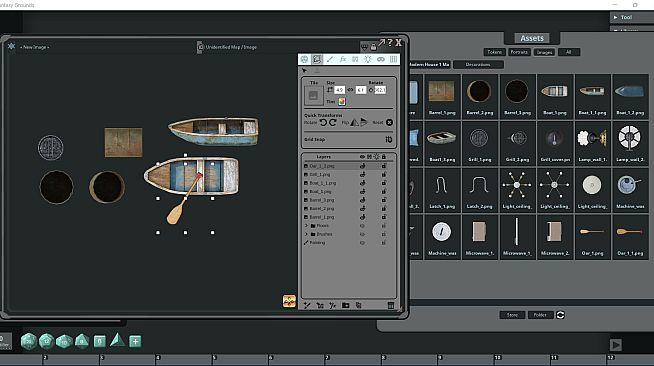The width and height of the screenshot is (654, 366).
Task: Add a paint layer icon at bottom
Action: (307, 305)
